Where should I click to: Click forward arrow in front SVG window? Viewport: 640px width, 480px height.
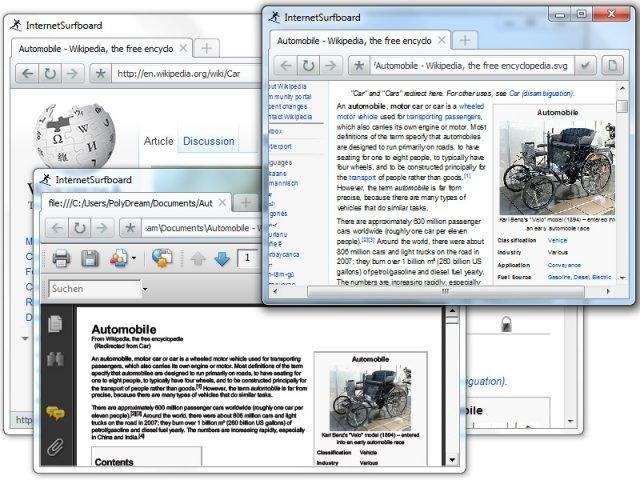[330, 65]
